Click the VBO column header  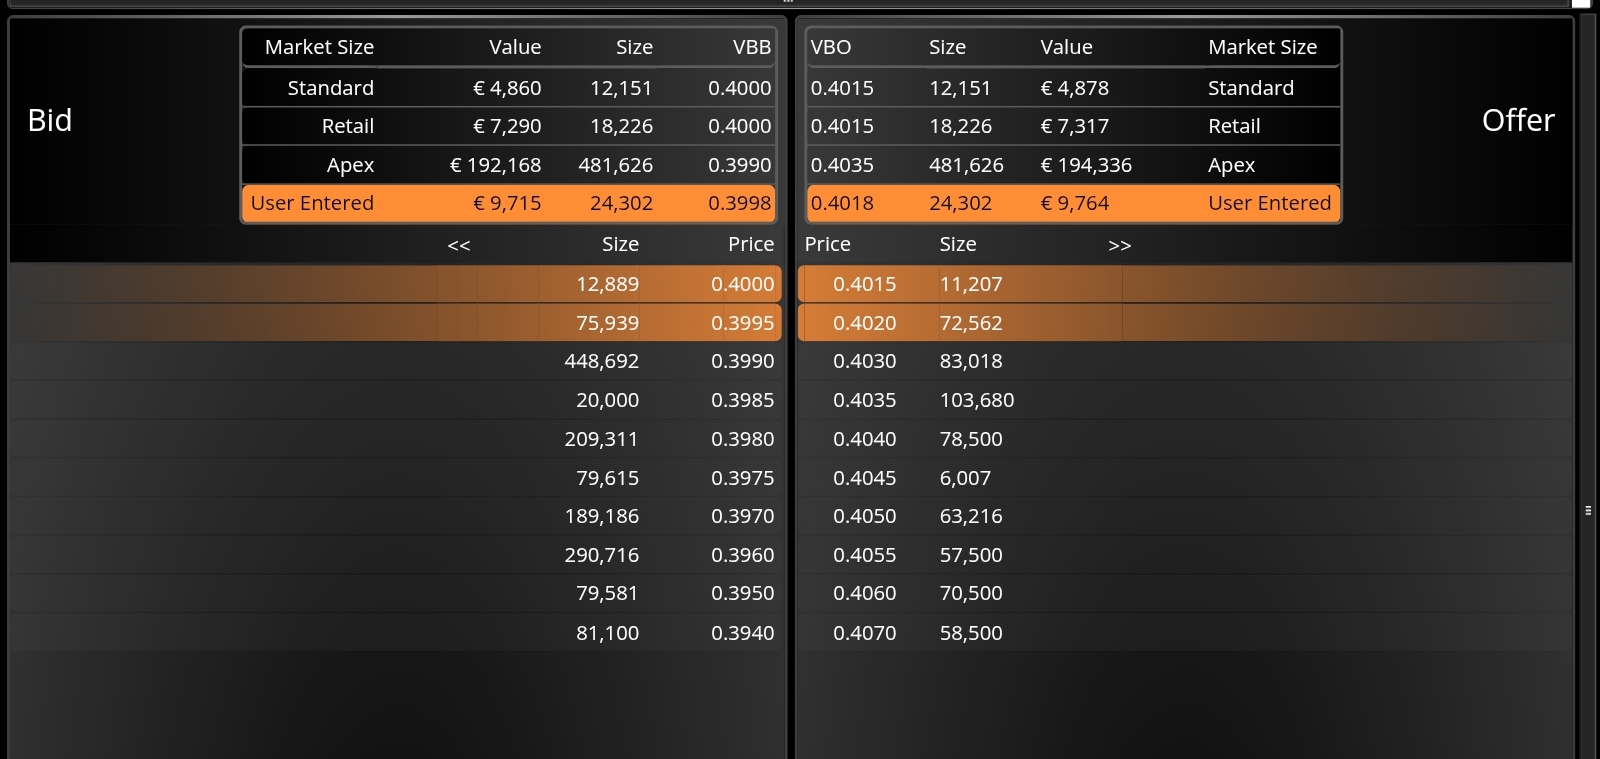coord(831,47)
